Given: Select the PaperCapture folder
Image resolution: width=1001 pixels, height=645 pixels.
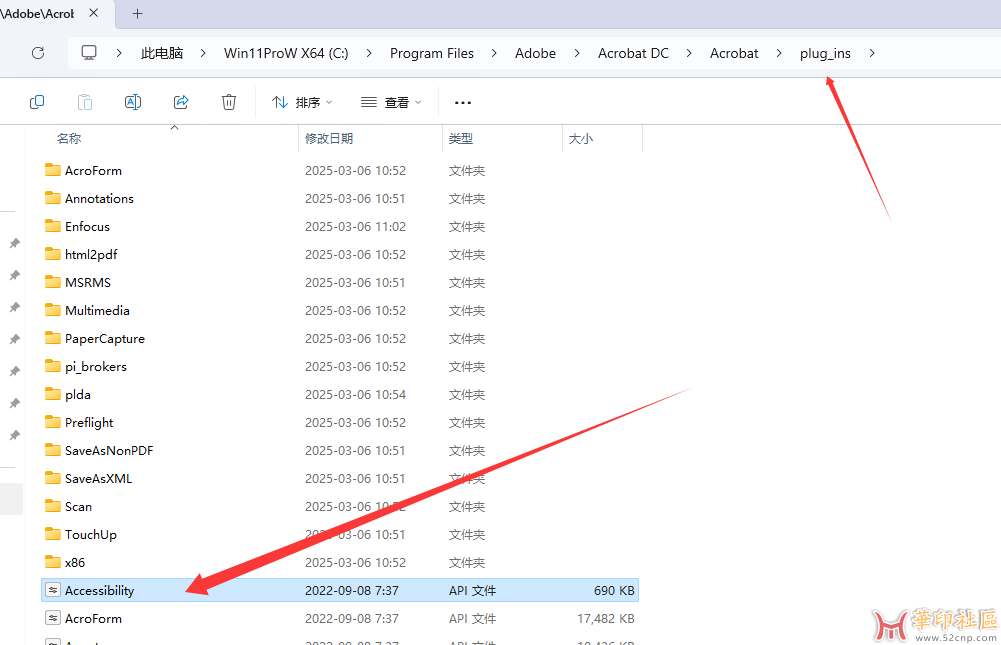Looking at the screenshot, I should coord(104,338).
